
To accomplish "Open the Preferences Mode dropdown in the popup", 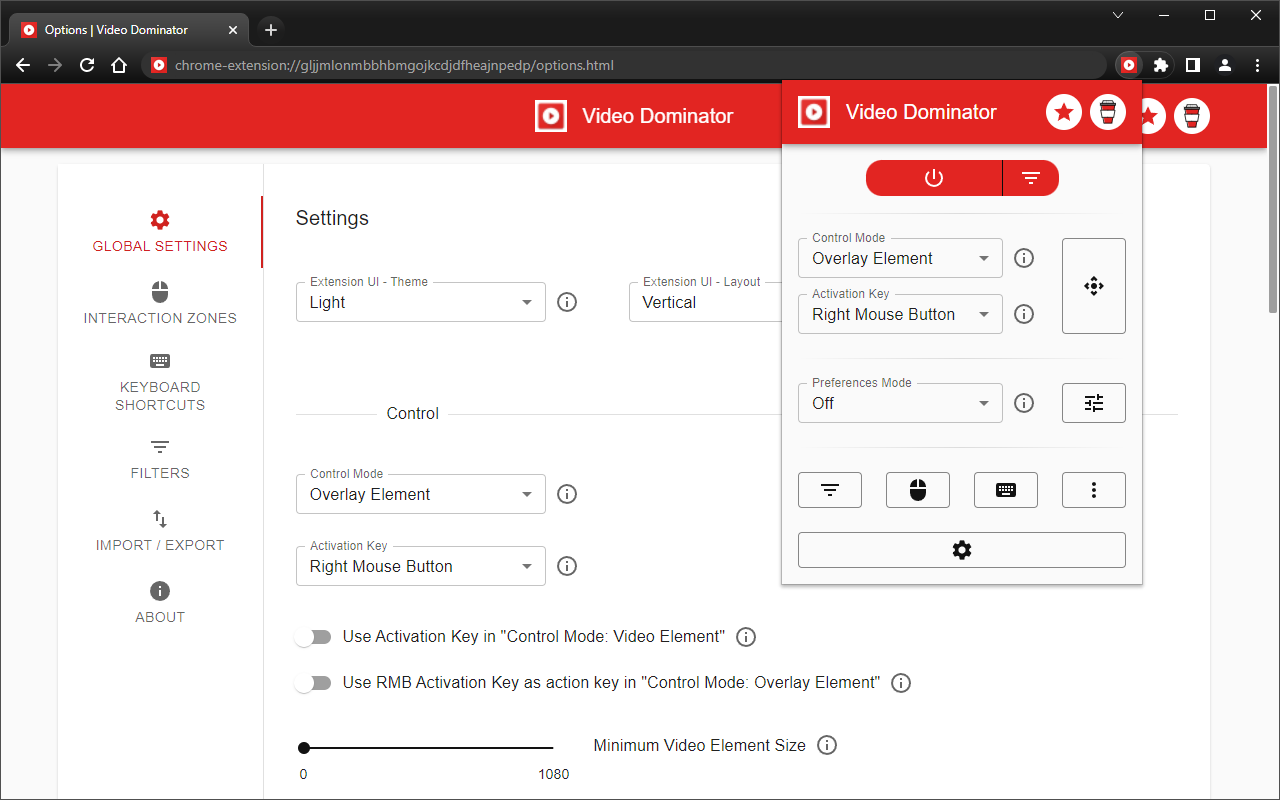I will [900, 403].
